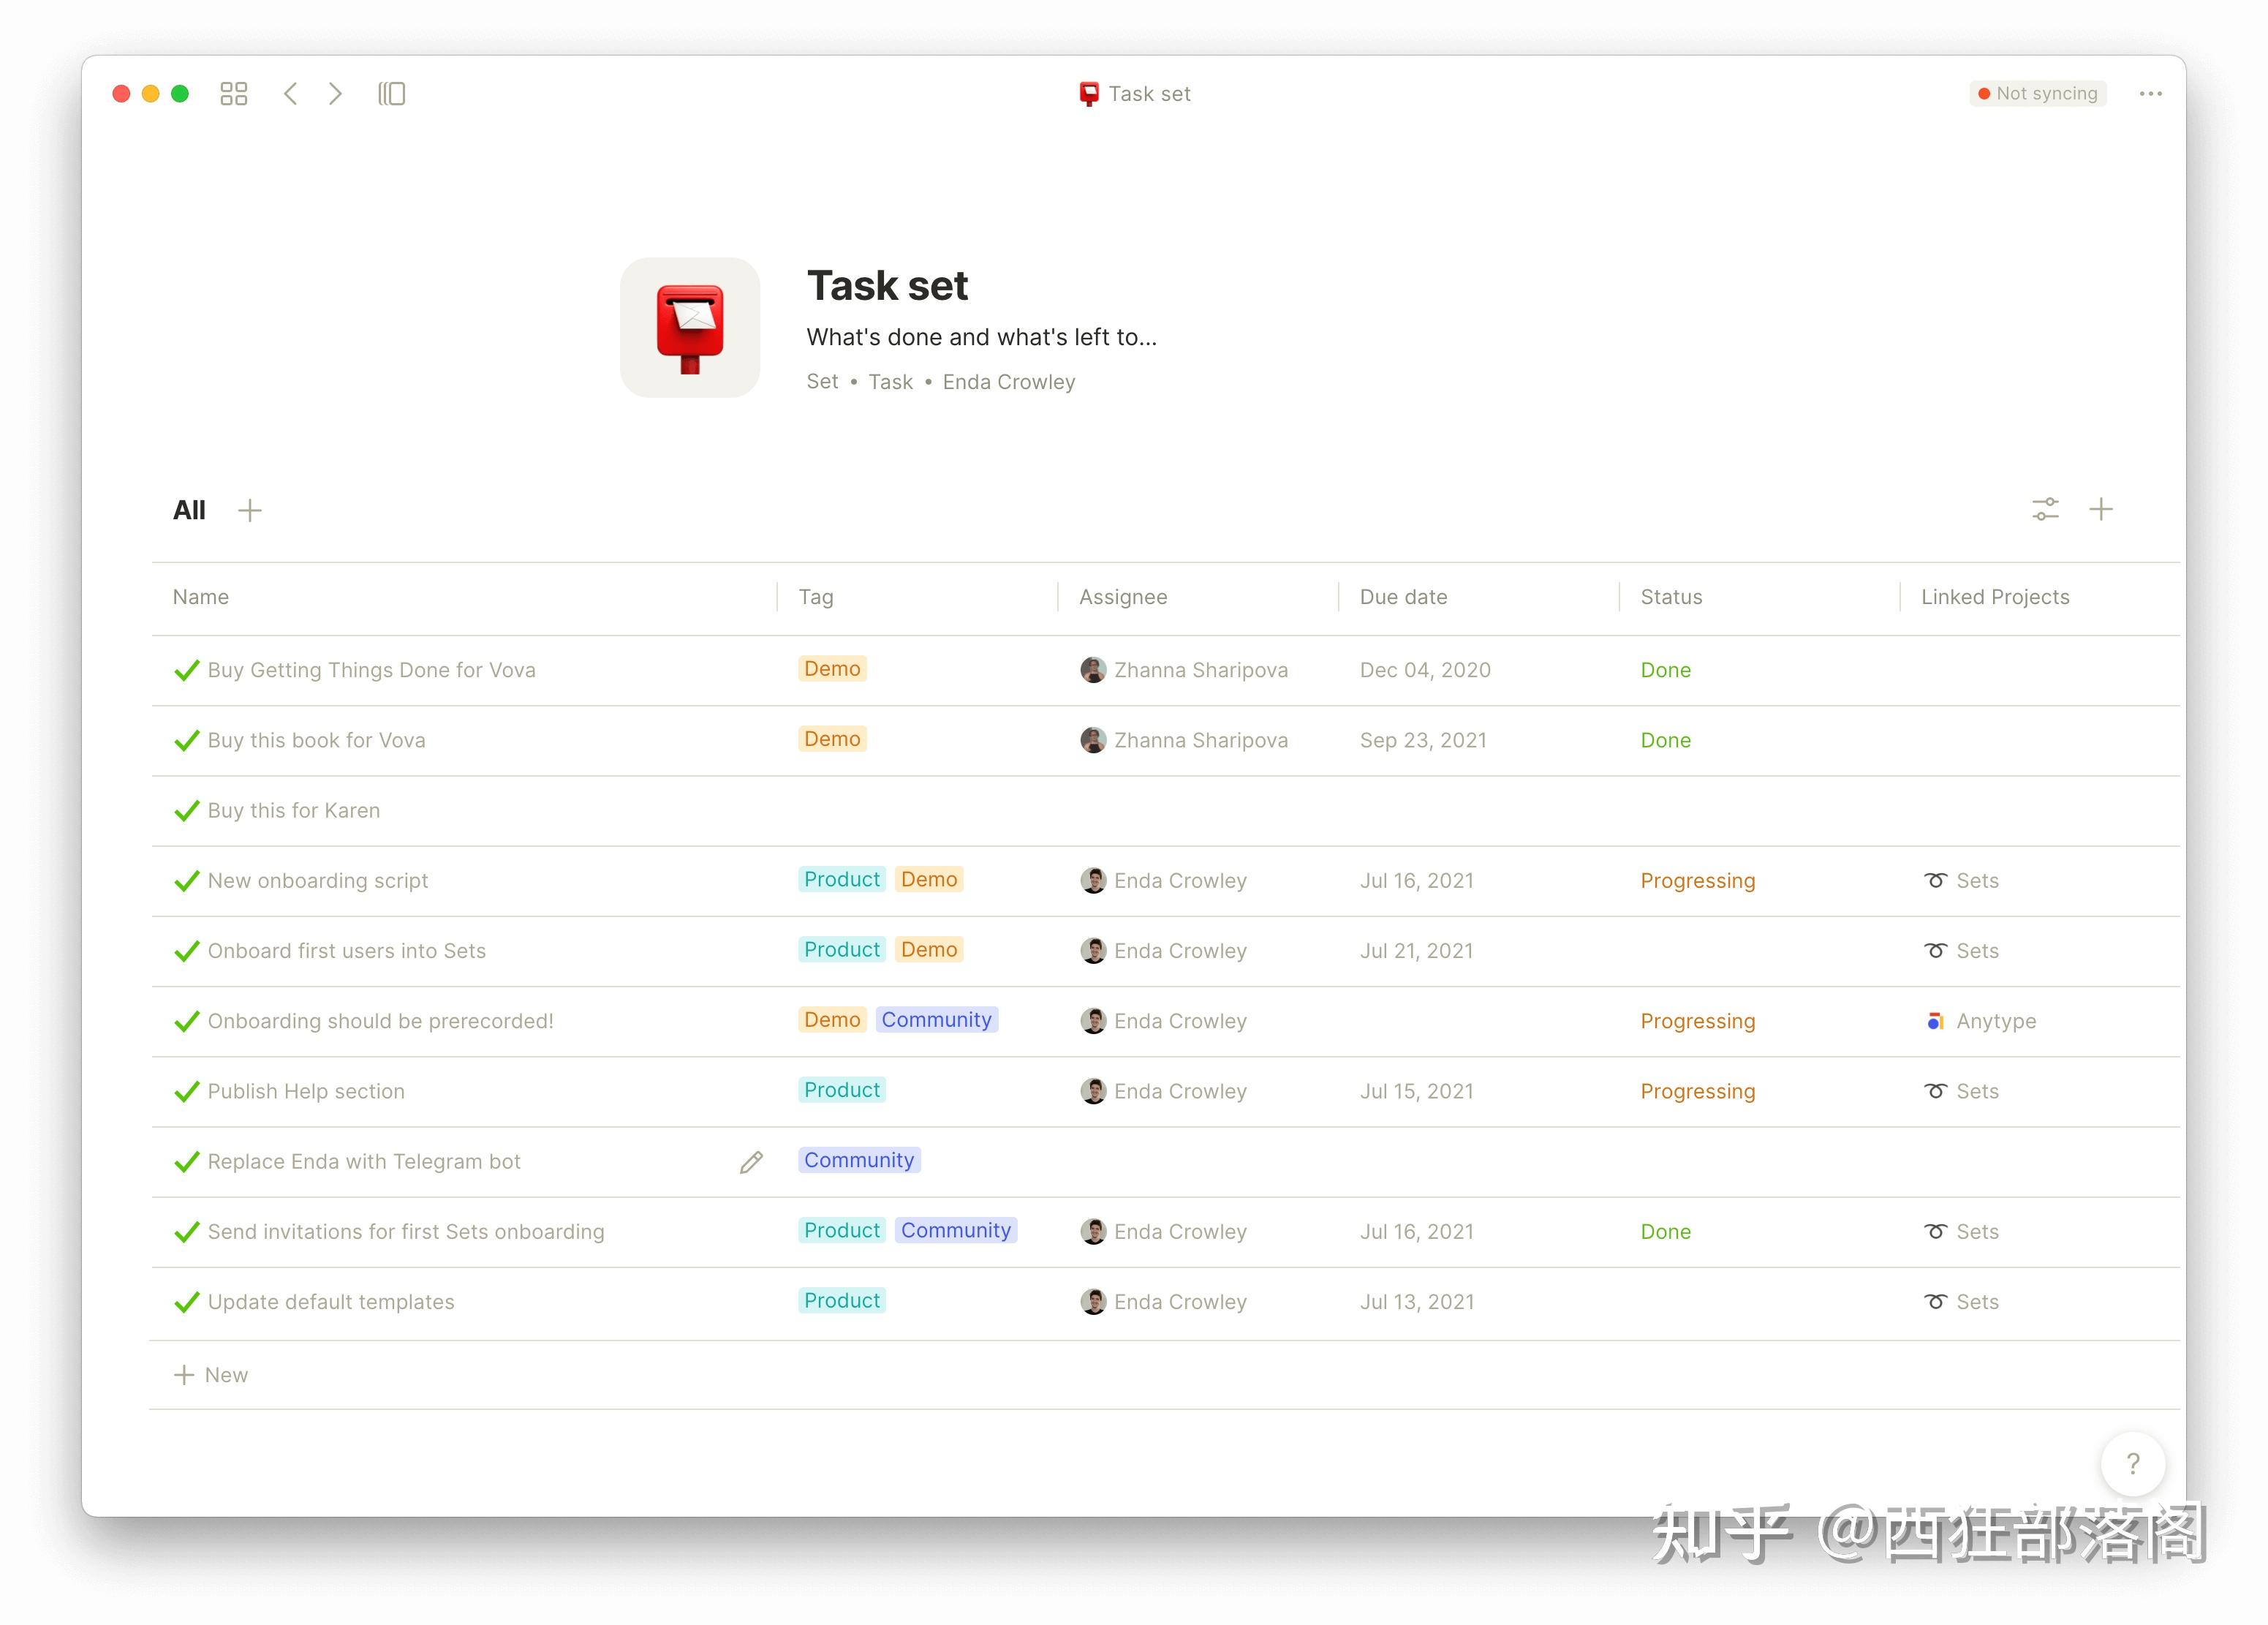Add a new view with plus next to All
The height and width of the screenshot is (1625, 2268).
tap(250, 510)
